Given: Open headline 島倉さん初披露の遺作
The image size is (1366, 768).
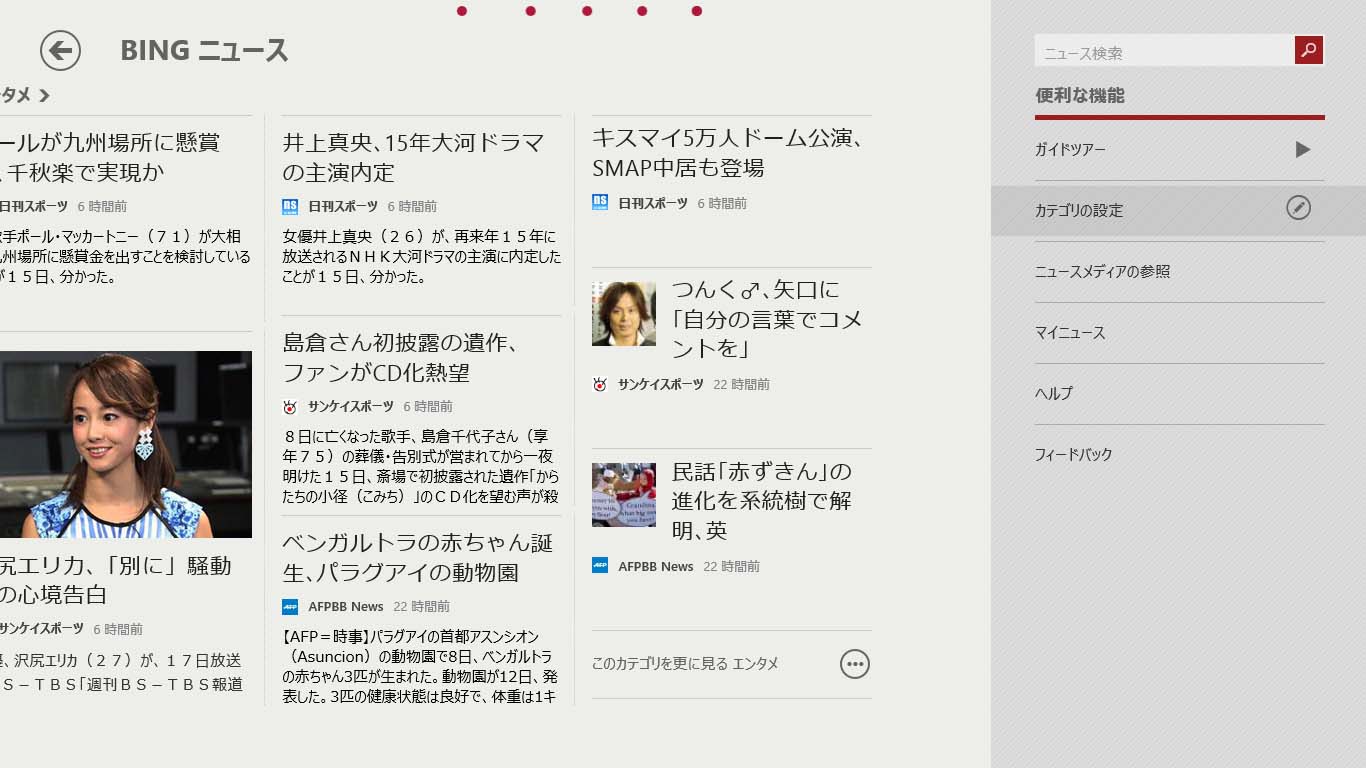Looking at the screenshot, I should 400,357.
